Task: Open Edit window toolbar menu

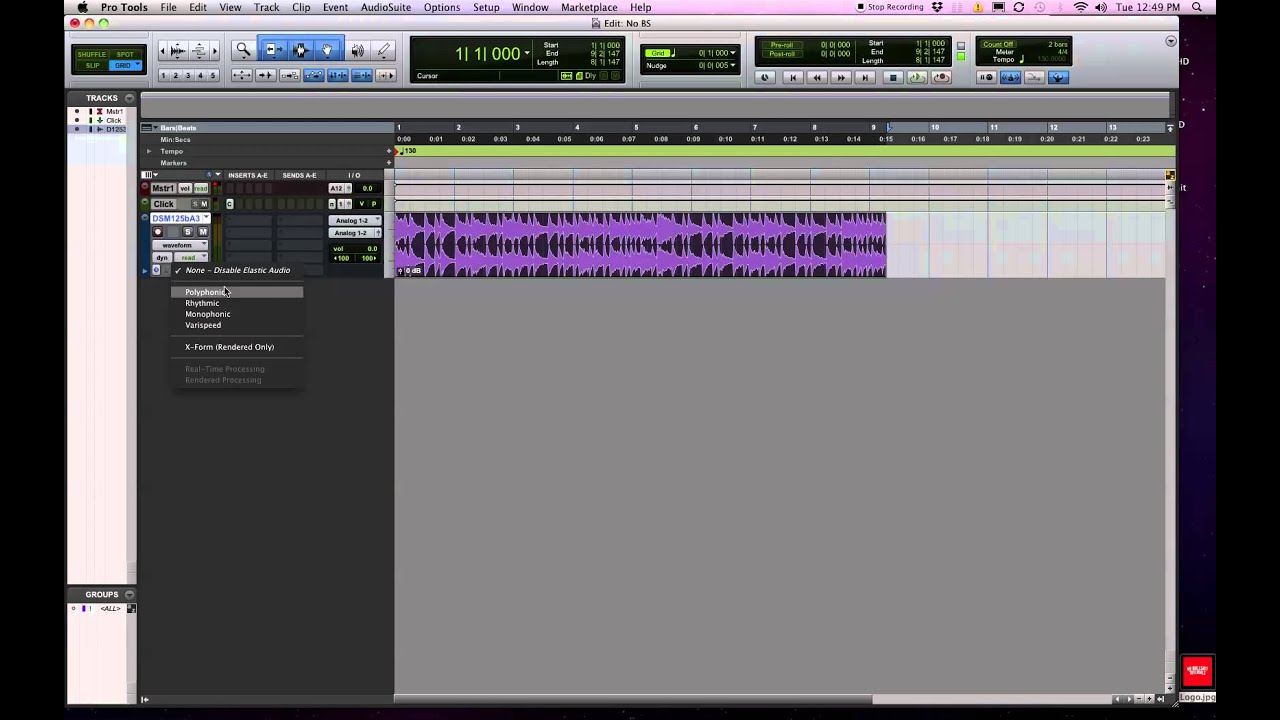Action: pos(1171,42)
